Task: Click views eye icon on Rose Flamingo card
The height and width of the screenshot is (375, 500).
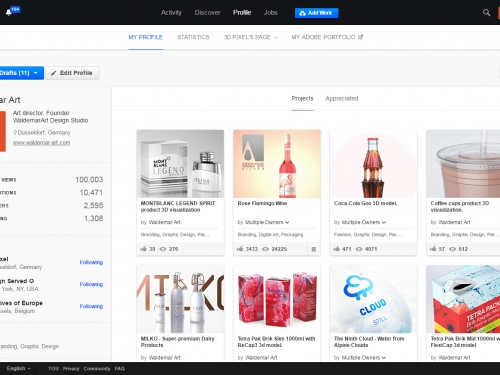Action: click(265, 249)
